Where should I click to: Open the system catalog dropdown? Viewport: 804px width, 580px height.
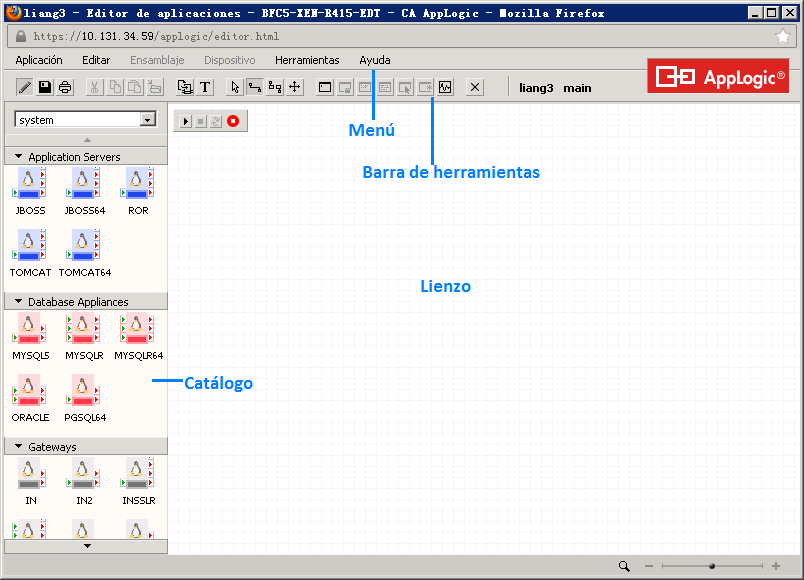pyautogui.click(x=148, y=119)
